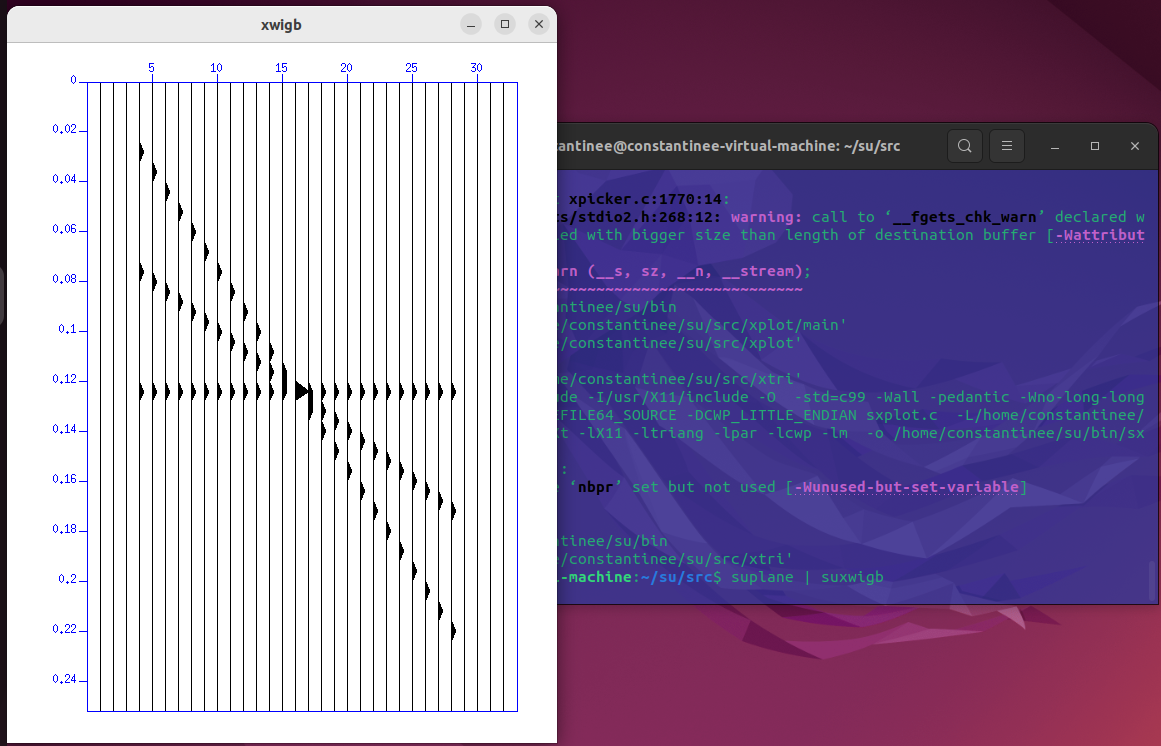Maximize the xwigb window

coord(505,24)
